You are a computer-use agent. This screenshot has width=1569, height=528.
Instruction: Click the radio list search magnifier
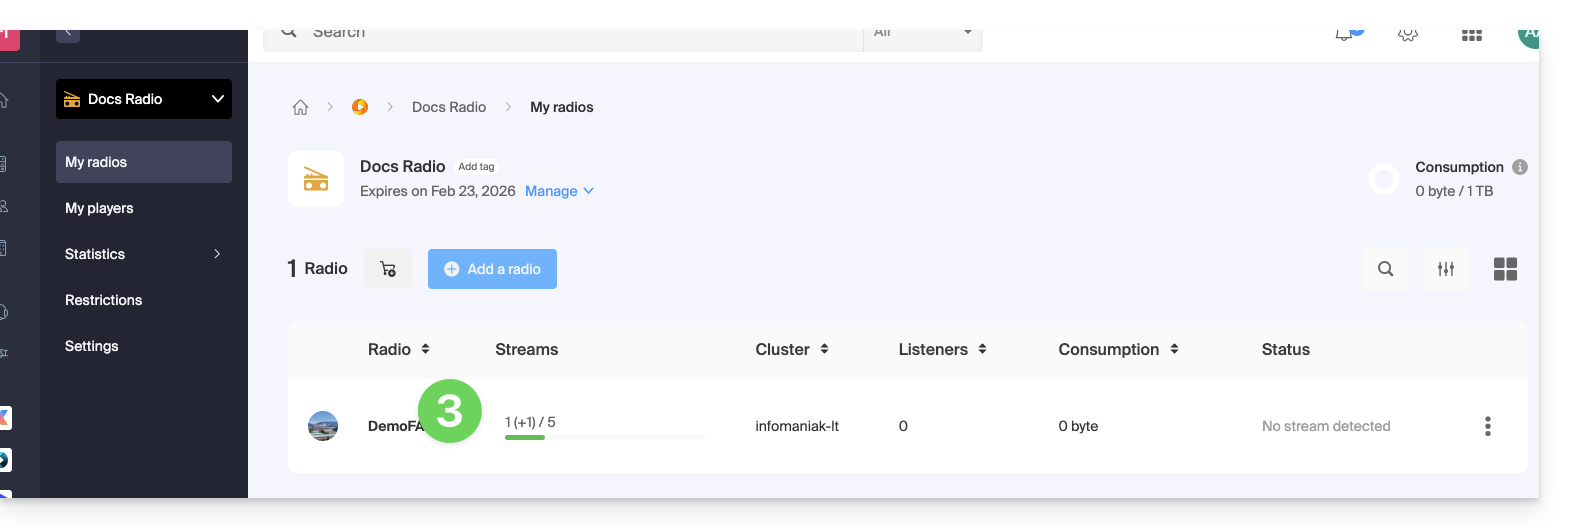point(1385,269)
